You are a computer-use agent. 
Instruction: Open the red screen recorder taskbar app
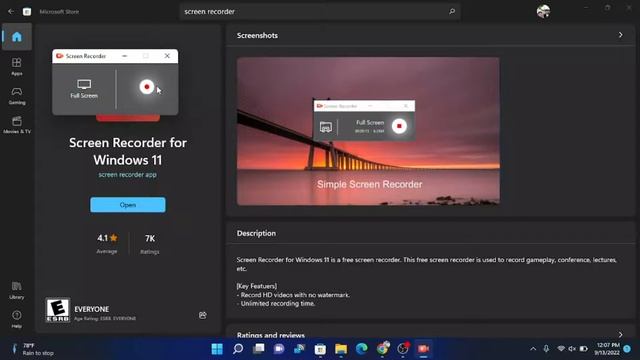[x=423, y=349]
